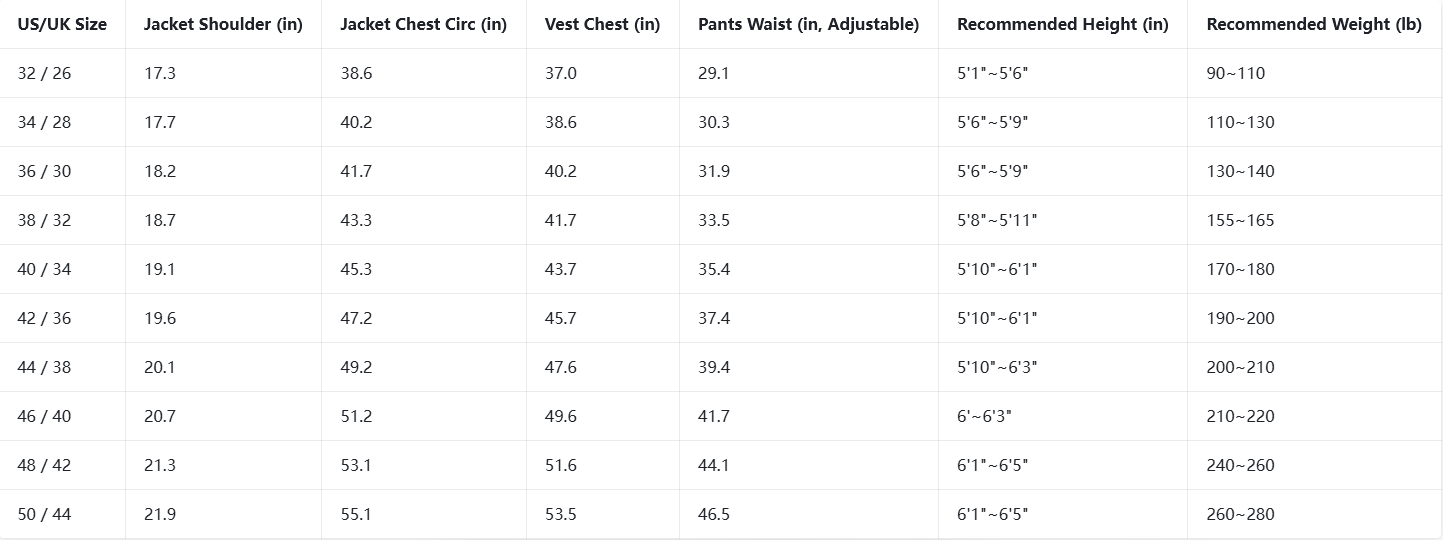The height and width of the screenshot is (540, 1443).
Task: Select the 32 / 26 size cell
Action: [45, 73]
